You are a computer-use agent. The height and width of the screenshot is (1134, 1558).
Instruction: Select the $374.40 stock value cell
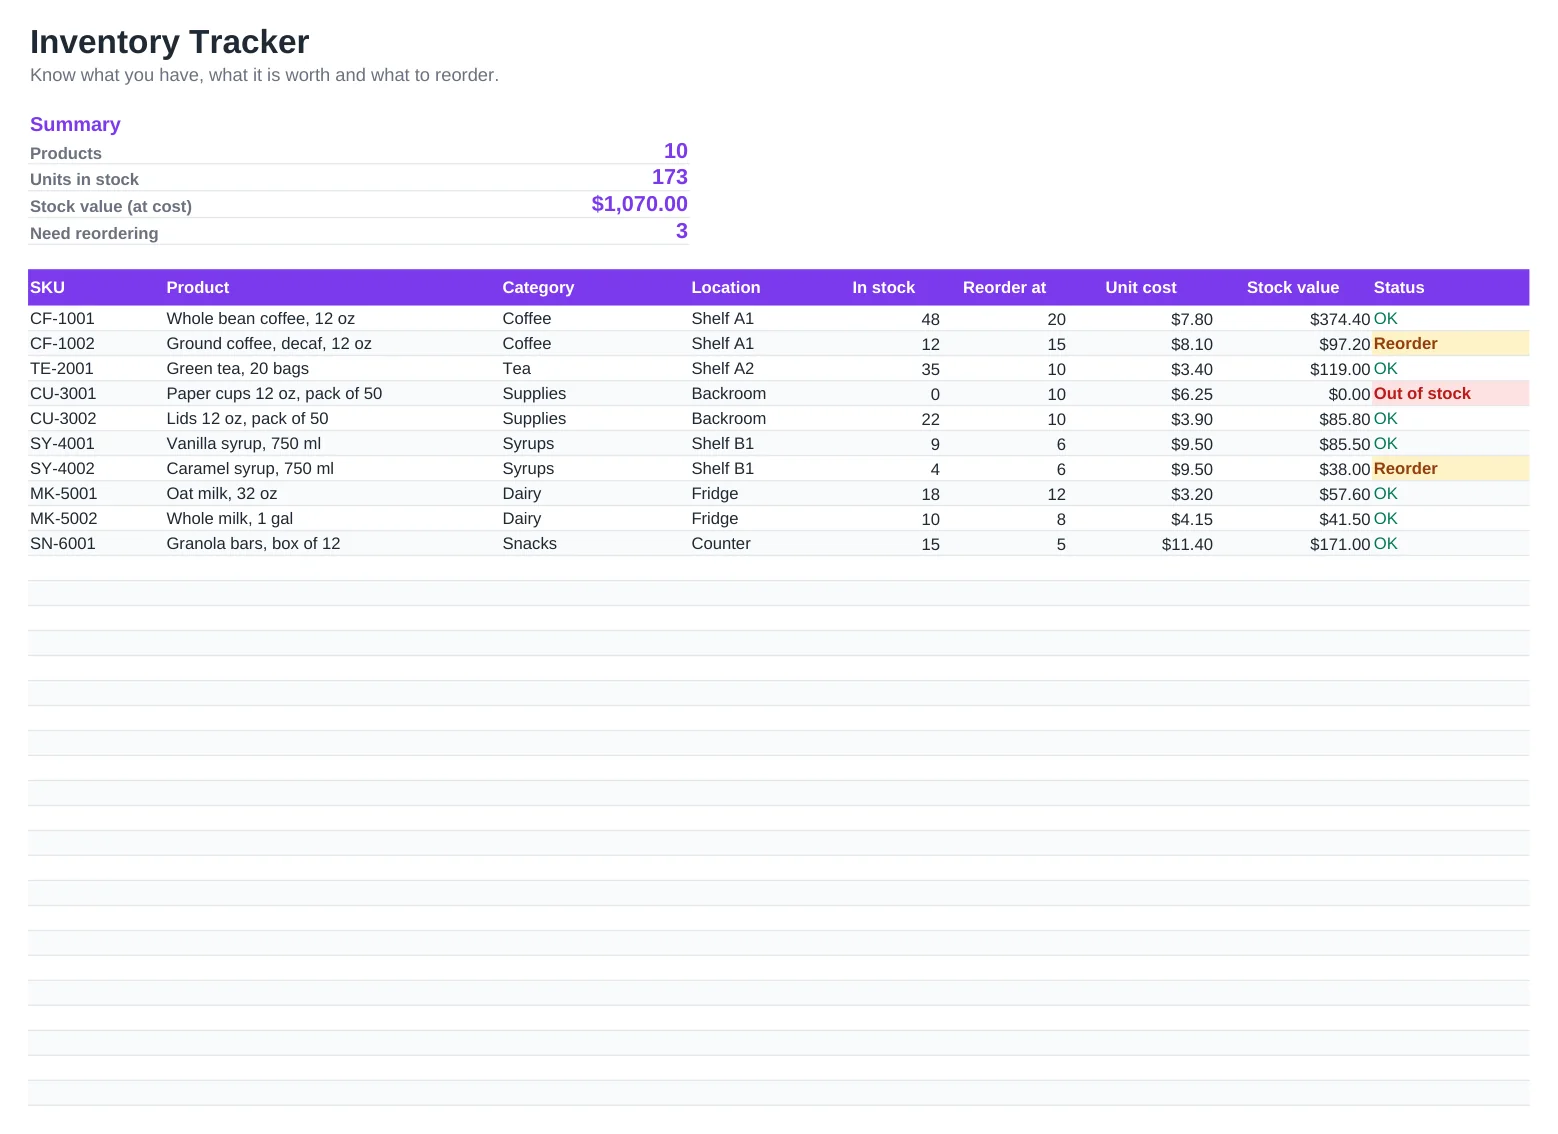click(x=1340, y=319)
